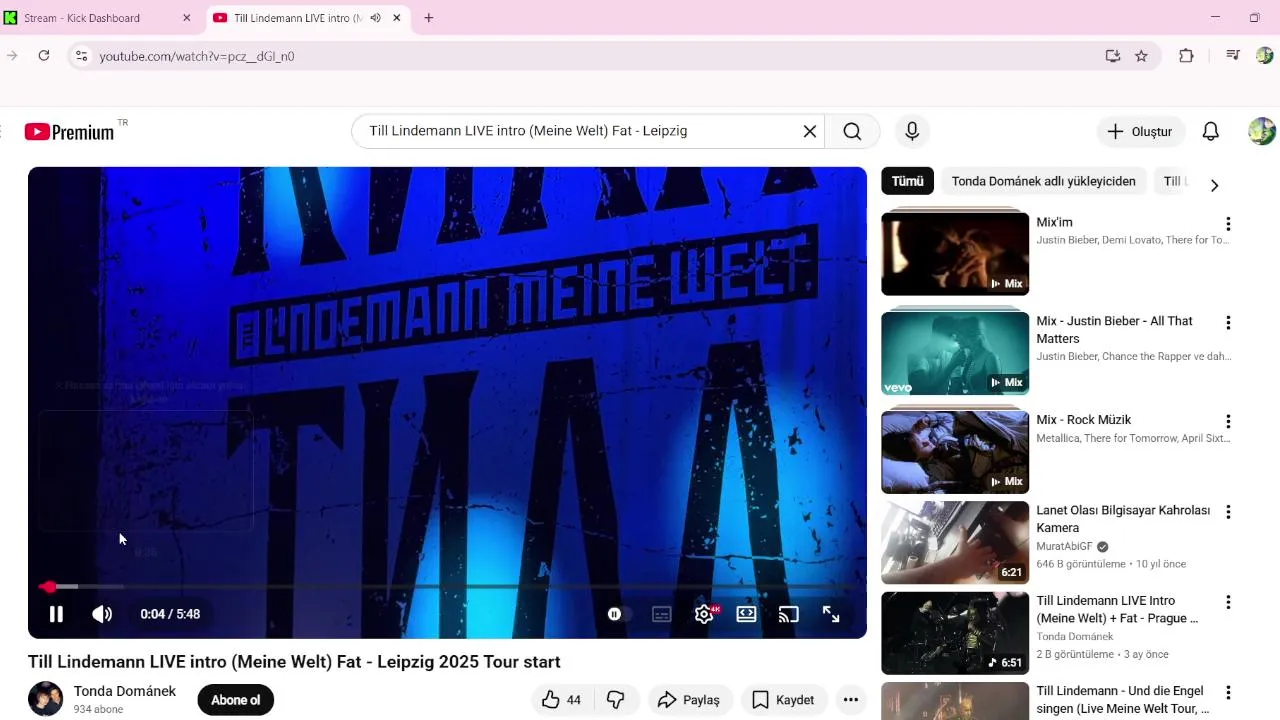The image size is (1280, 720).
Task: Seek on the video progress bar
Action: click(447, 587)
